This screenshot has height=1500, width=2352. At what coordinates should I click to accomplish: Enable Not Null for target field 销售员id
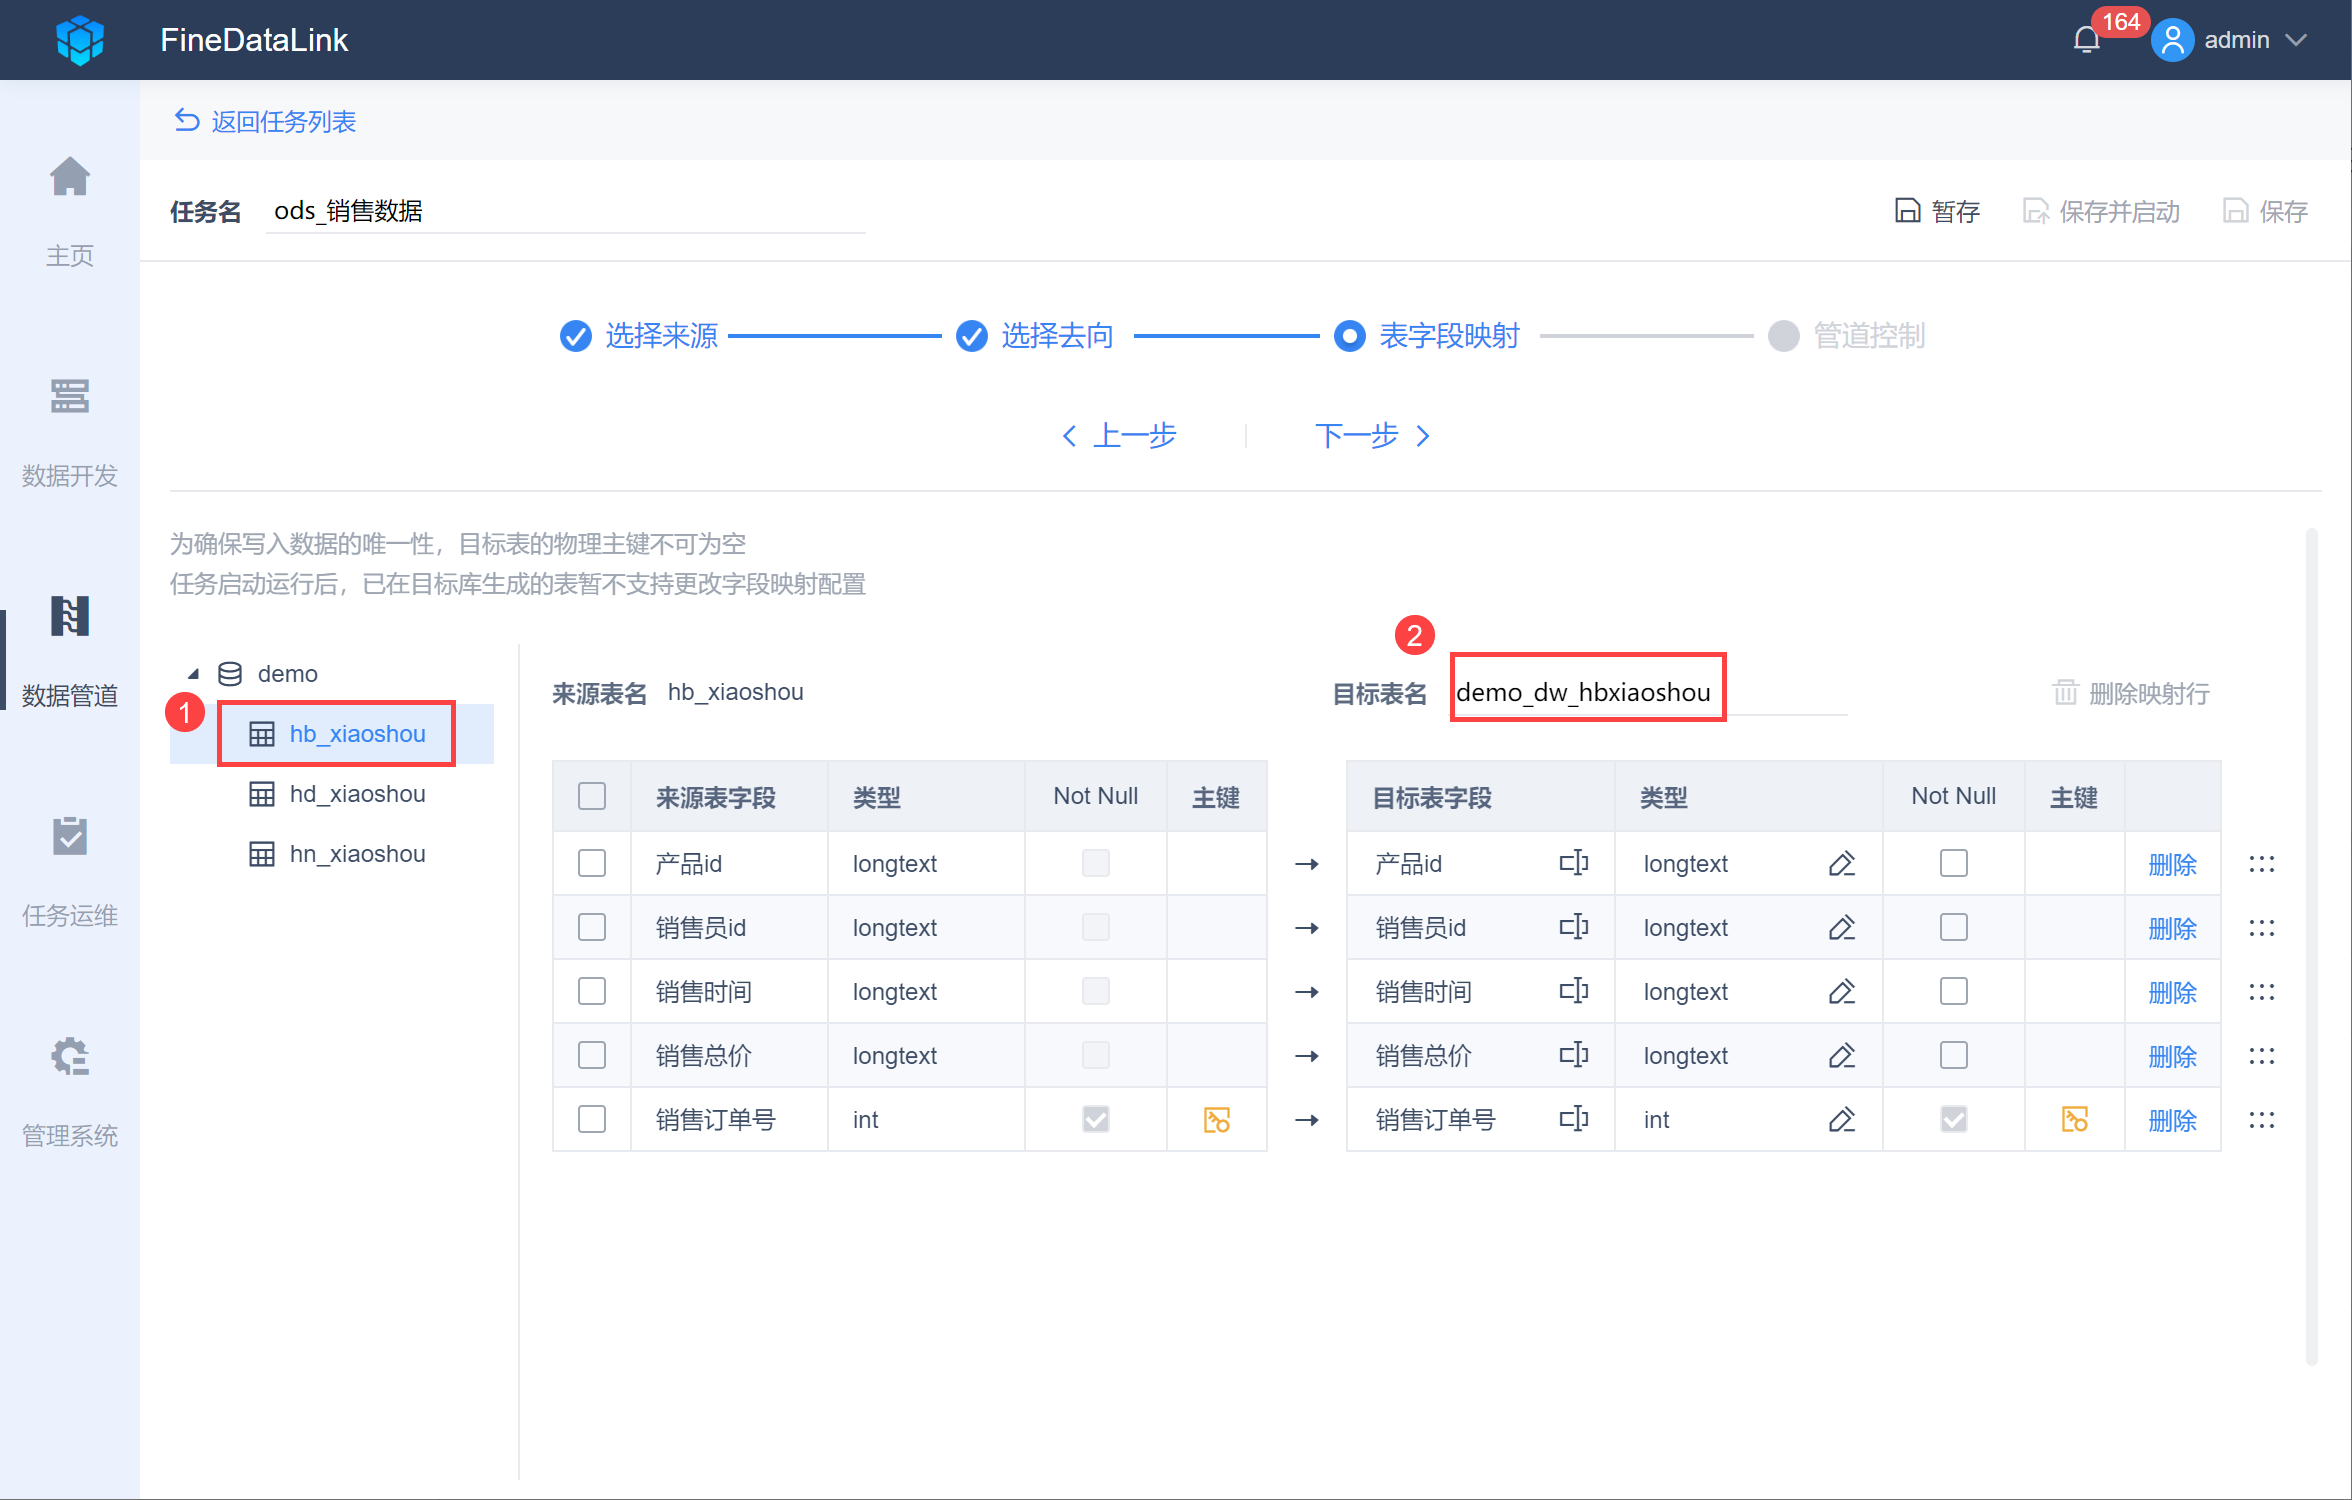1954,927
